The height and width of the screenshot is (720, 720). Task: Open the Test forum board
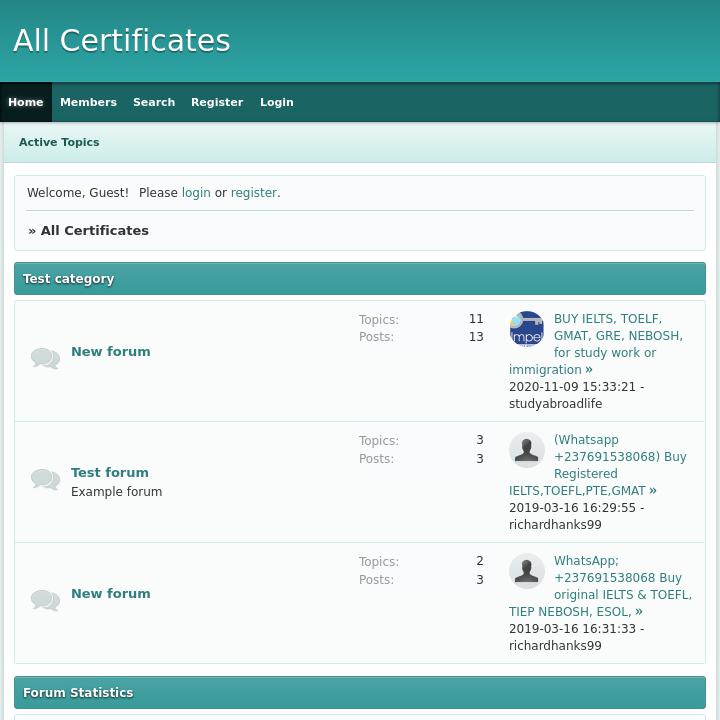click(110, 472)
